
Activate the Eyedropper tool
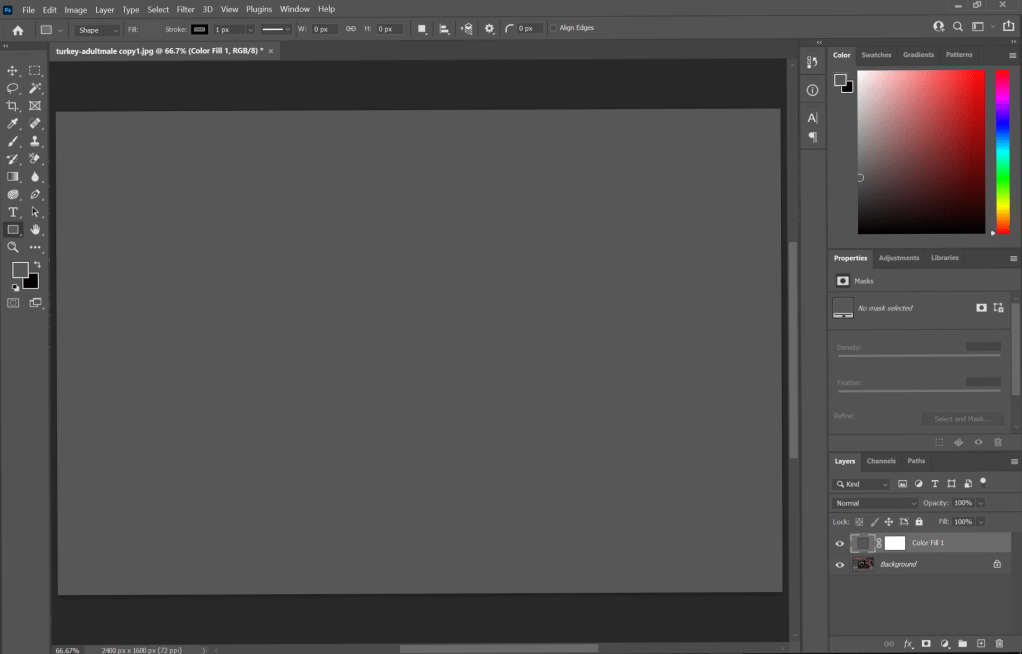(13, 124)
